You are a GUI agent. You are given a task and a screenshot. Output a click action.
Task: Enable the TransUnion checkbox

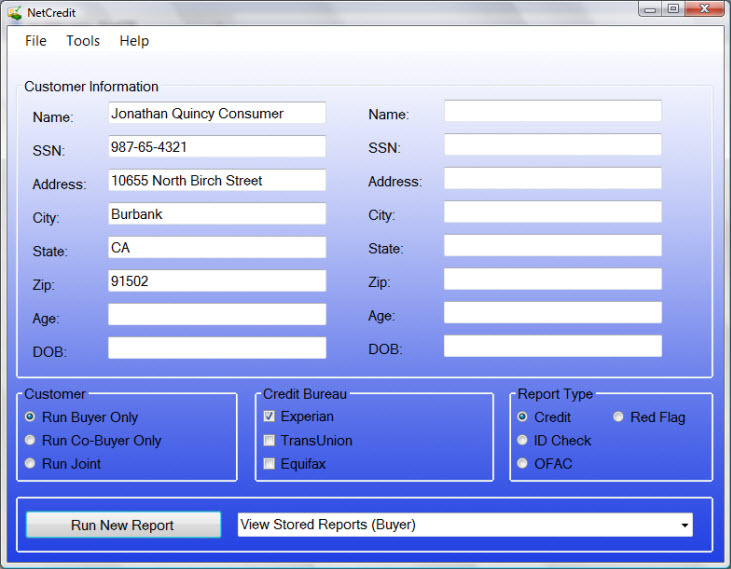269,440
